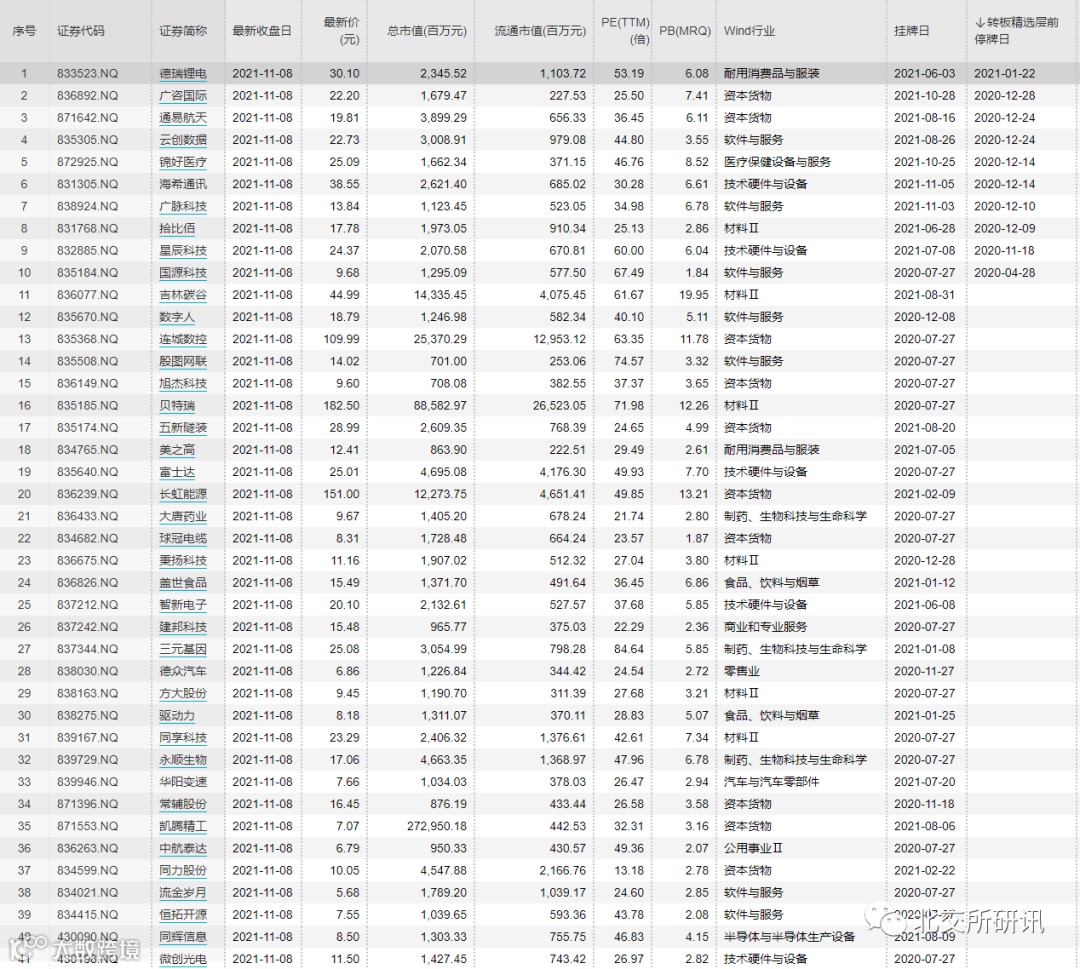Open the 通易航天 security link

tap(183, 118)
